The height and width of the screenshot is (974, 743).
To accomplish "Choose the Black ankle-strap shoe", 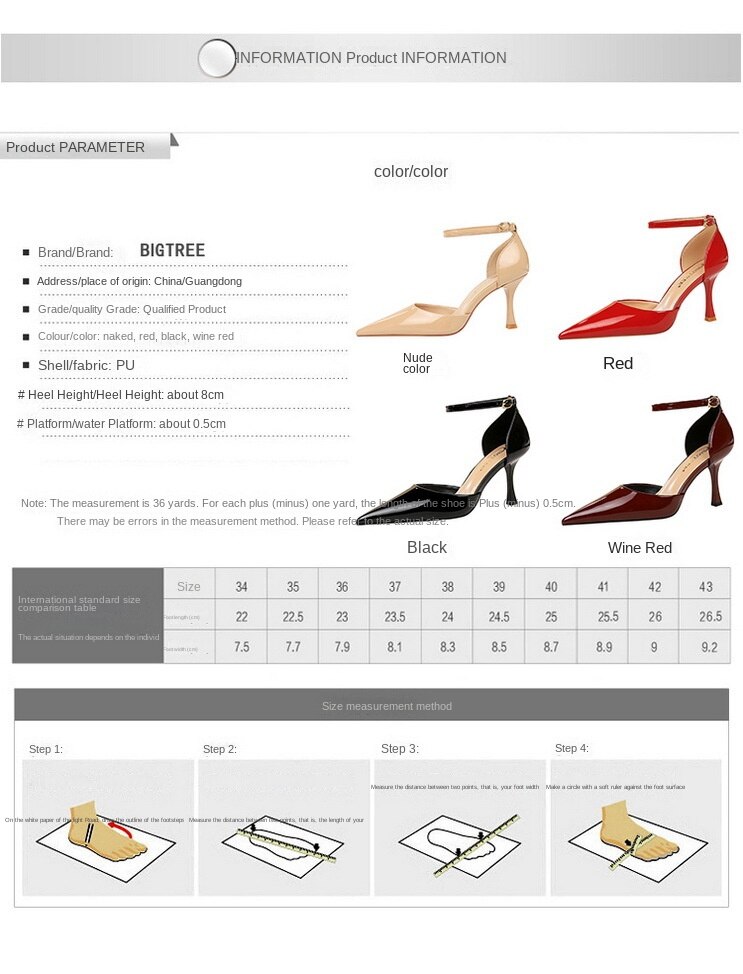I will click(444, 460).
